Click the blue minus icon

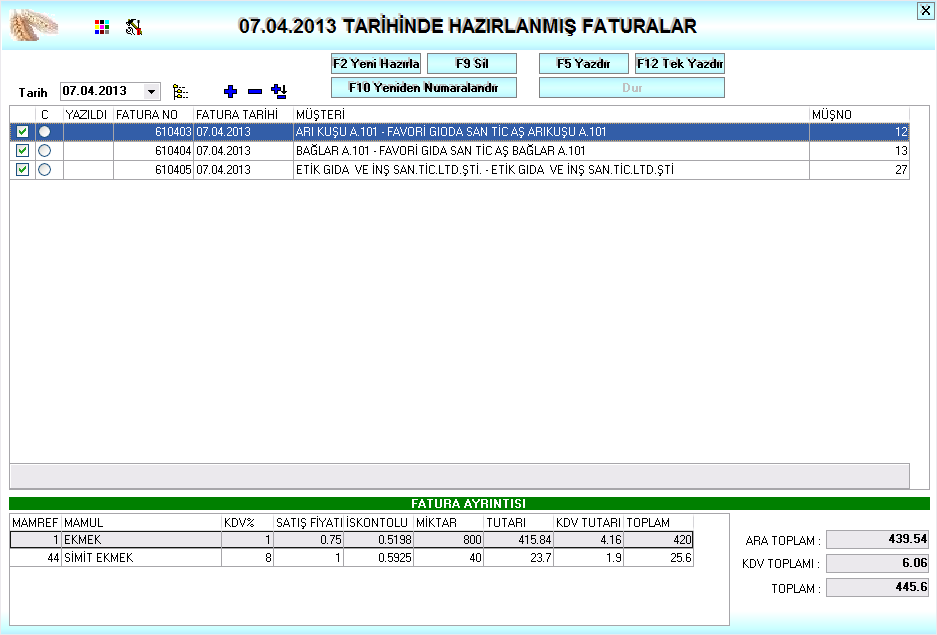pyautogui.click(x=254, y=91)
